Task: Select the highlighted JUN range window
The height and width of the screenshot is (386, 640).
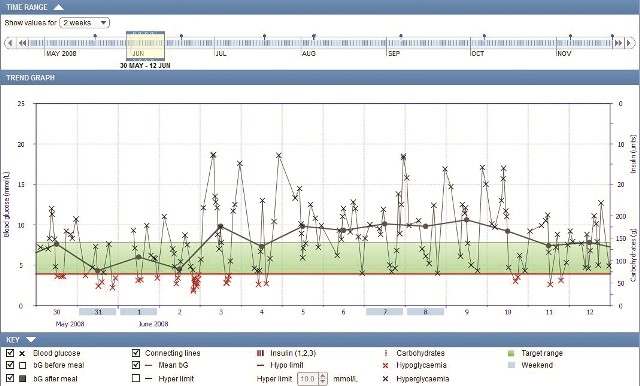Action: click(x=145, y=45)
